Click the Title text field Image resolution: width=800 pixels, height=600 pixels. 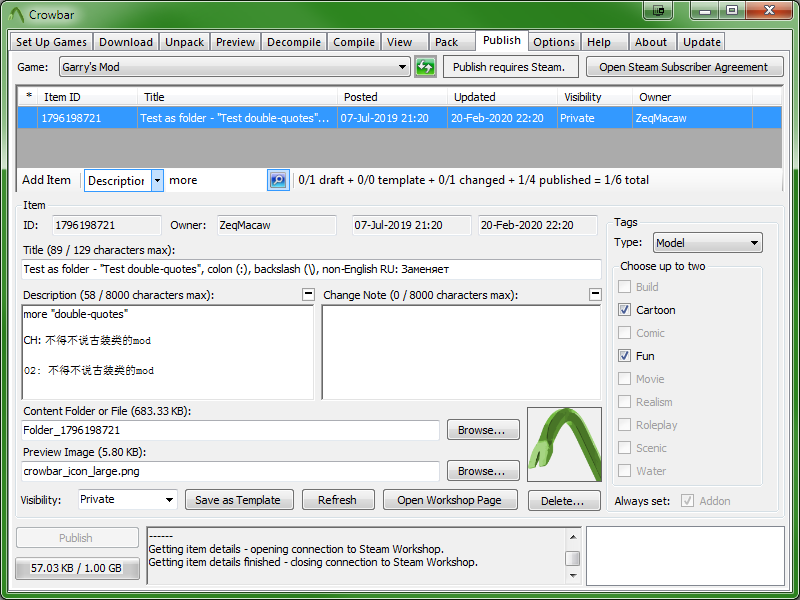(x=311, y=269)
